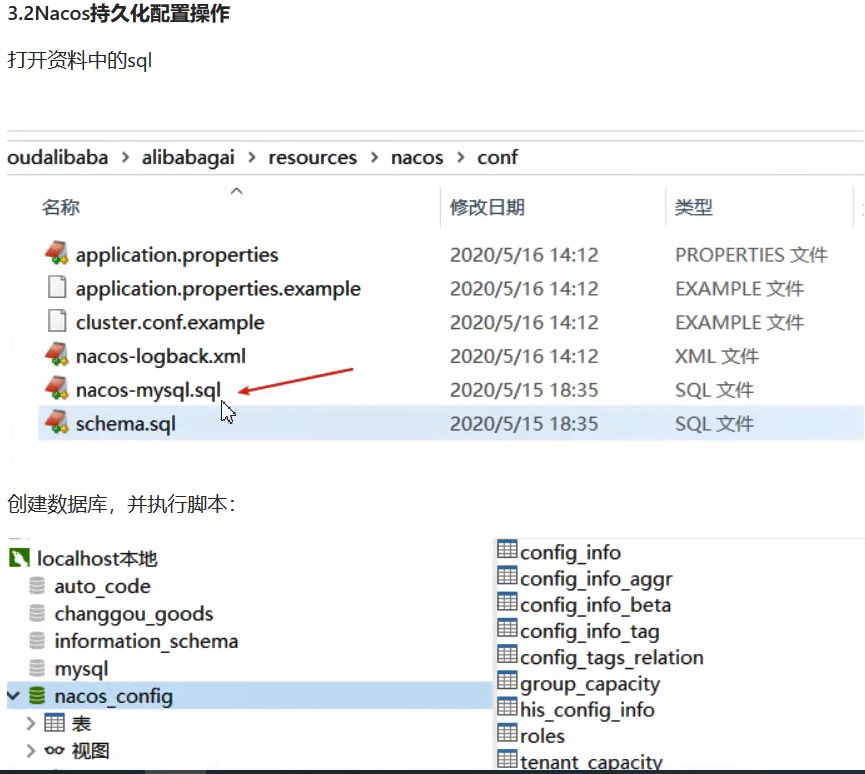Select file name nacos-logback.xml
The height and width of the screenshot is (774, 865).
(161, 356)
